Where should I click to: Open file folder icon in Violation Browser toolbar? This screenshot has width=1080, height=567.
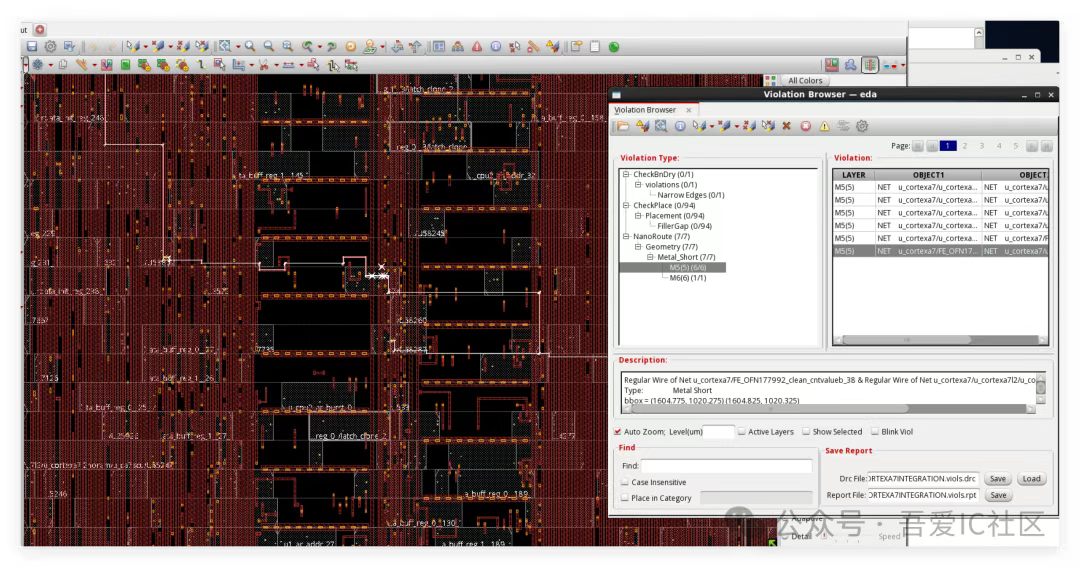(623, 126)
